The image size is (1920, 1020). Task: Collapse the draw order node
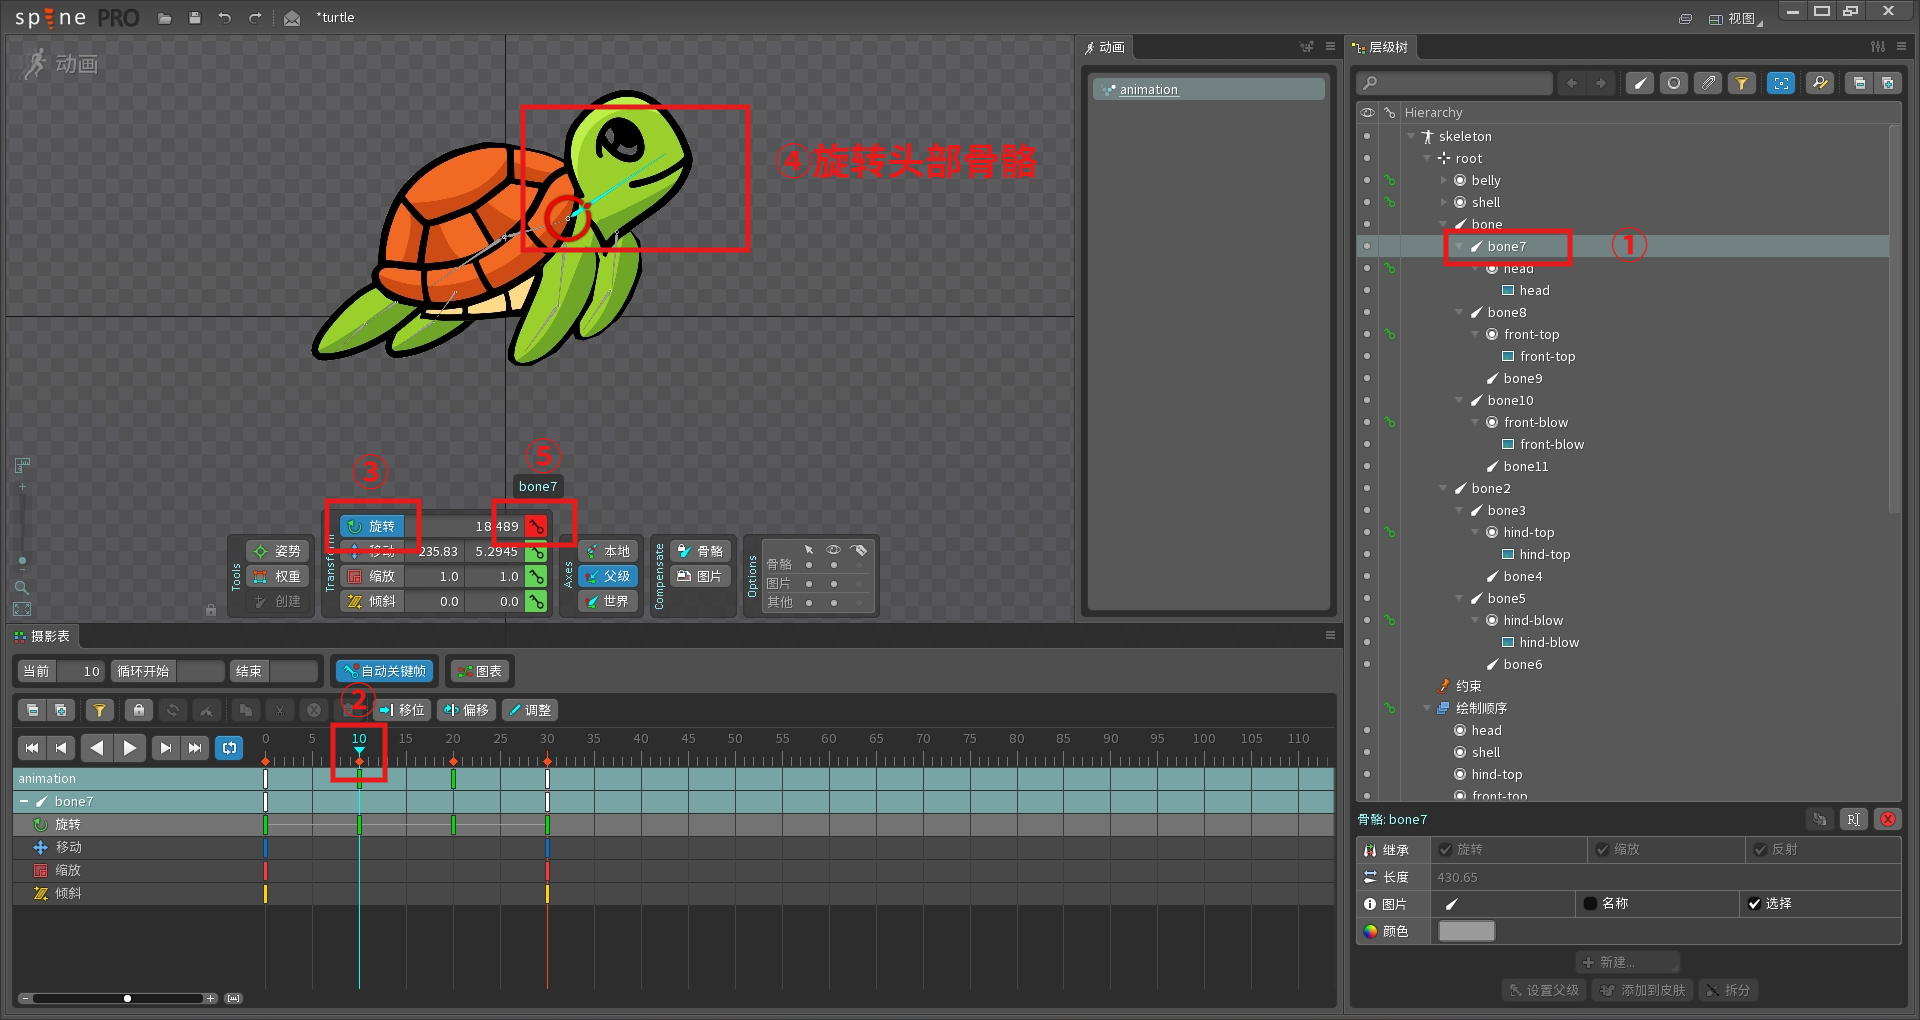(x=1427, y=708)
